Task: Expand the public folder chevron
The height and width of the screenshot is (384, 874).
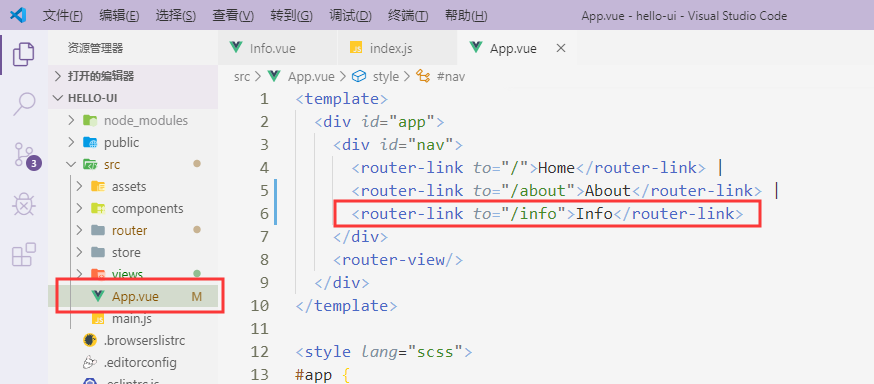Action: (71, 143)
